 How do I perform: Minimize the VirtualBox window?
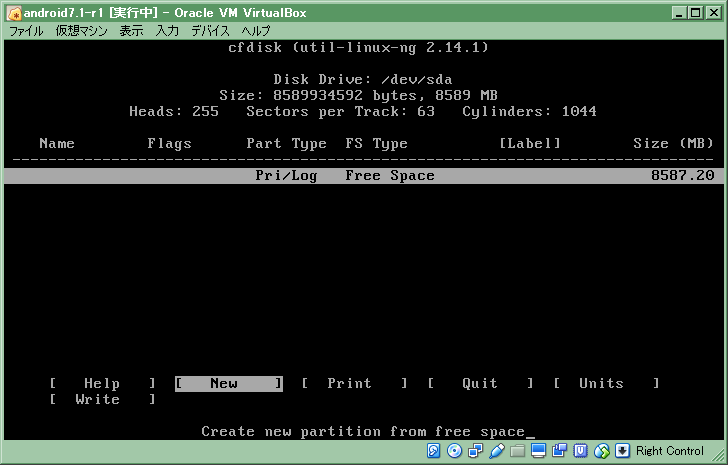(x=679, y=13)
